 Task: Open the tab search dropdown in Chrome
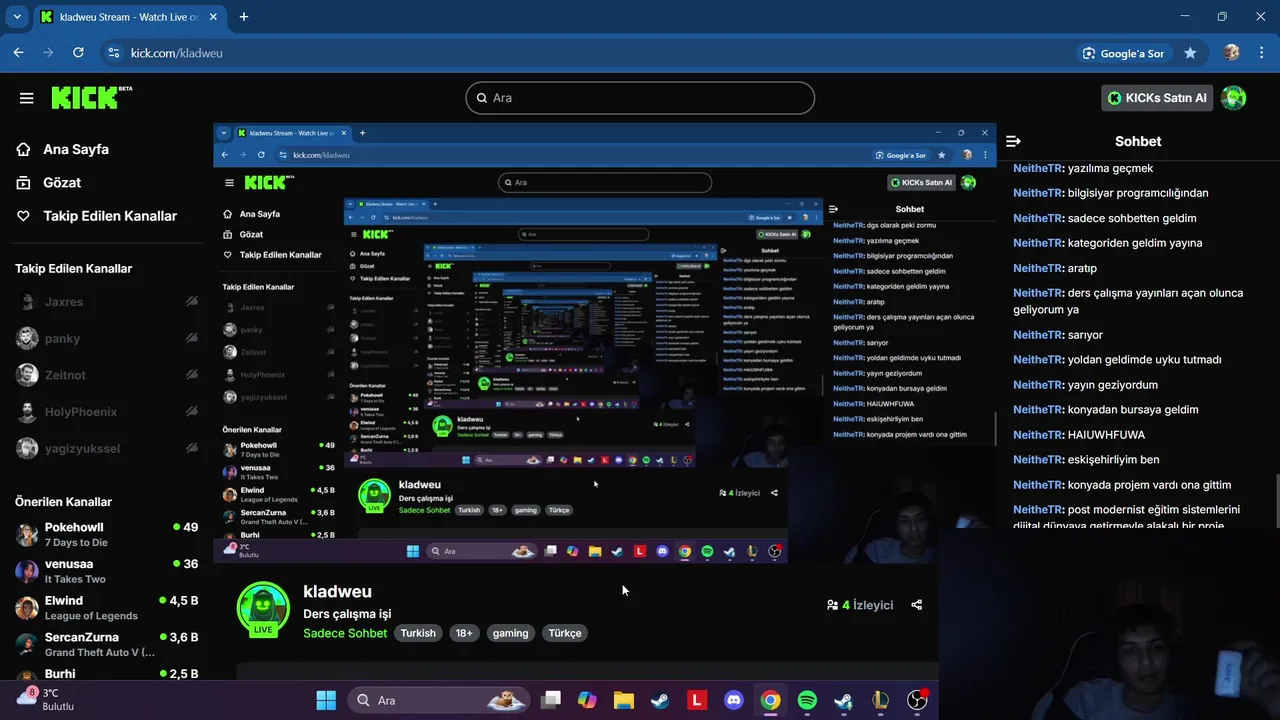point(17,17)
